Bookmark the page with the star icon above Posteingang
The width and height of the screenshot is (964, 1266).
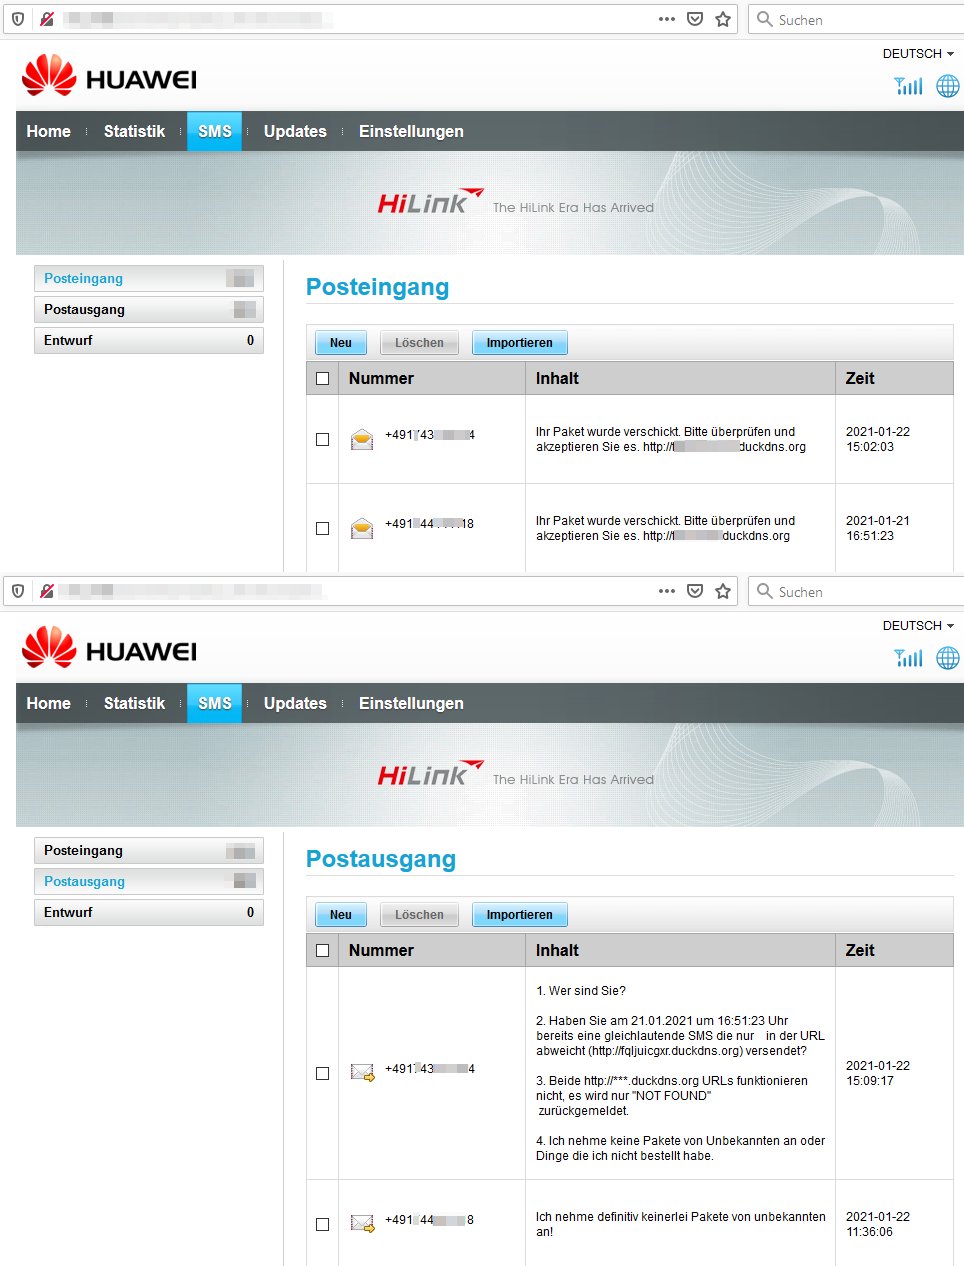(723, 19)
